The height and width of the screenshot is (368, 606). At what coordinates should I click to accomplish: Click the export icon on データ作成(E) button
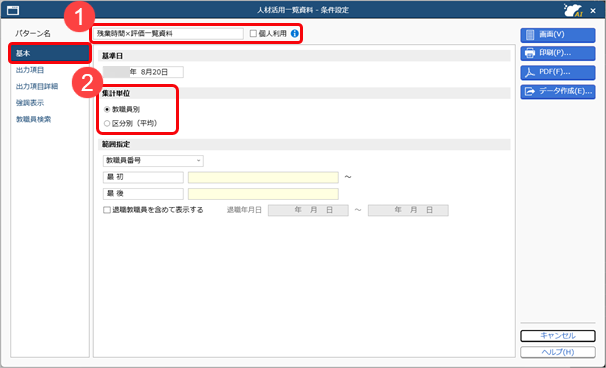click(x=530, y=92)
